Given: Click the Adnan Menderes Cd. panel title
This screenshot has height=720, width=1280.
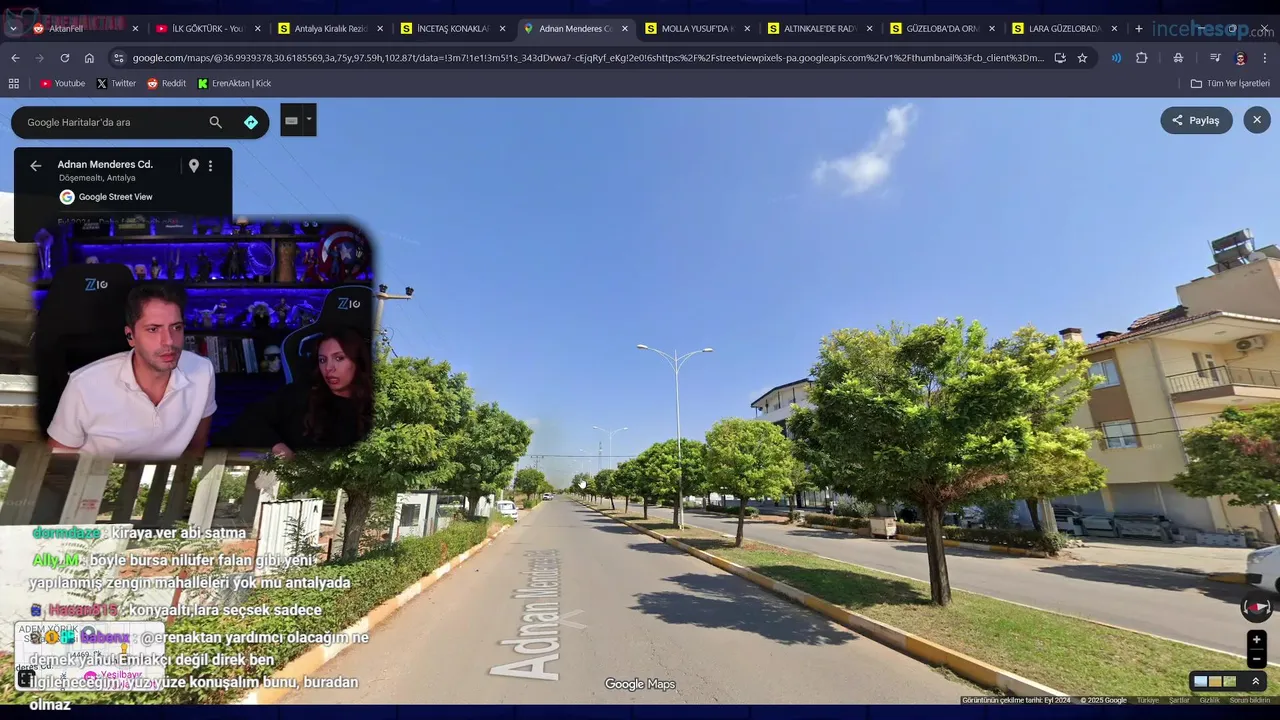Looking at the screenshot, I should (x=105, y=164).
